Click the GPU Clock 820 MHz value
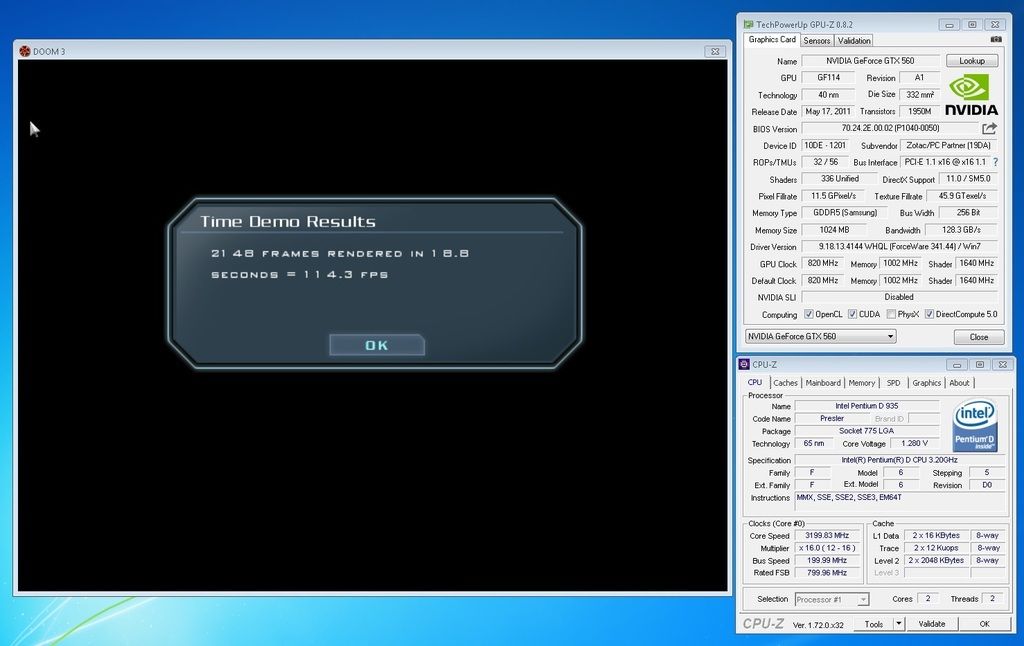The width and height of the screenshot is (1024, 646). click(823, 263)
